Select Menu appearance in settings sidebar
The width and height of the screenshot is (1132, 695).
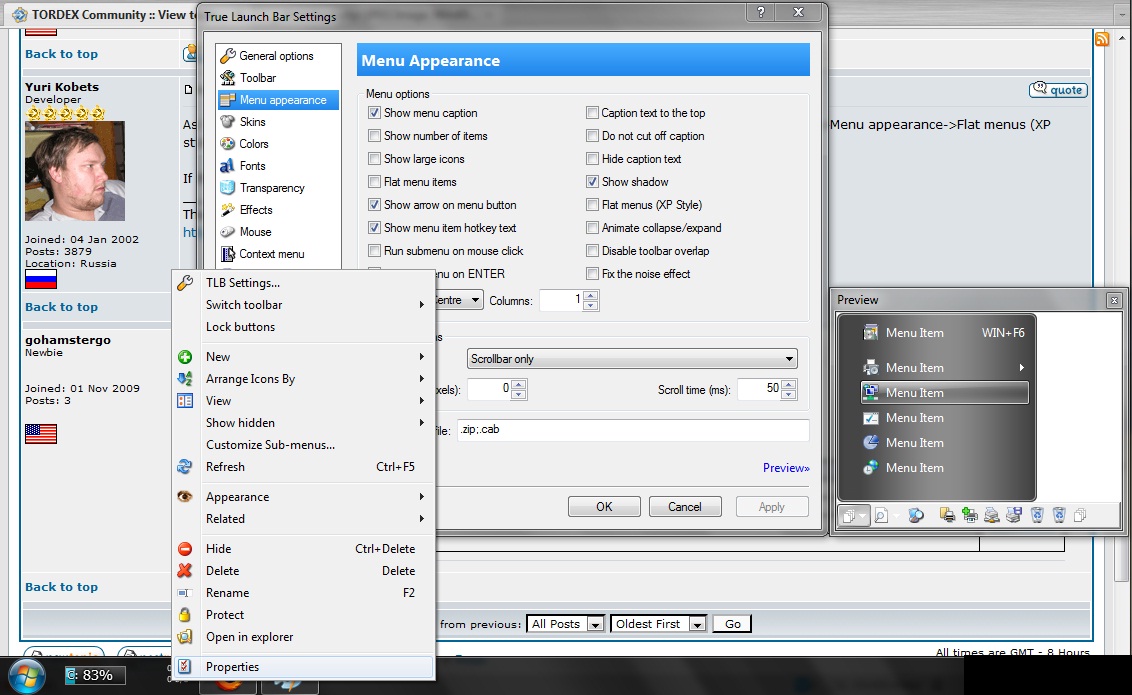tap(279, 100)
